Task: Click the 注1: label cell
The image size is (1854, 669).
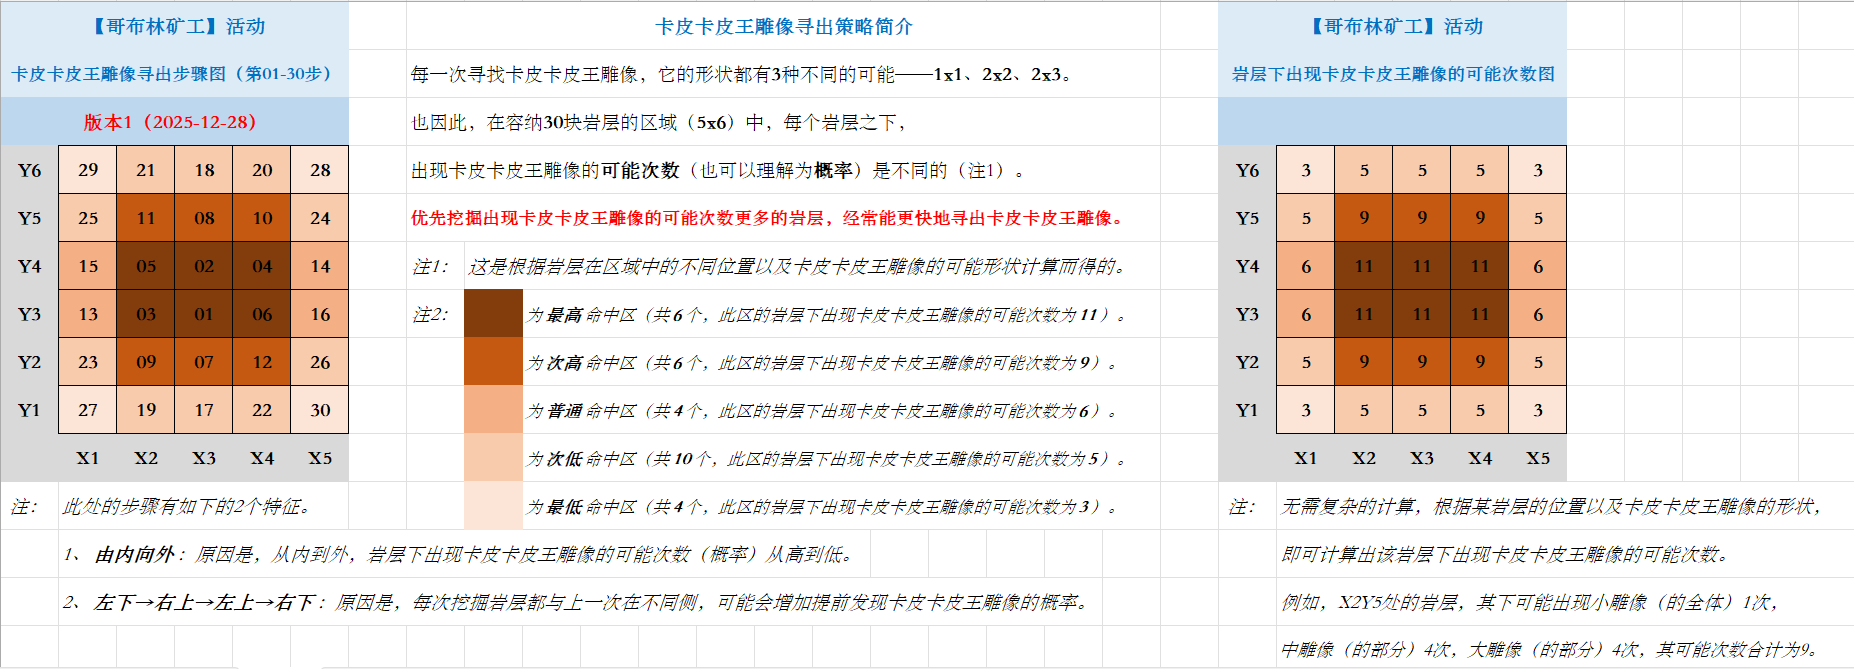Action: point(431,266)
